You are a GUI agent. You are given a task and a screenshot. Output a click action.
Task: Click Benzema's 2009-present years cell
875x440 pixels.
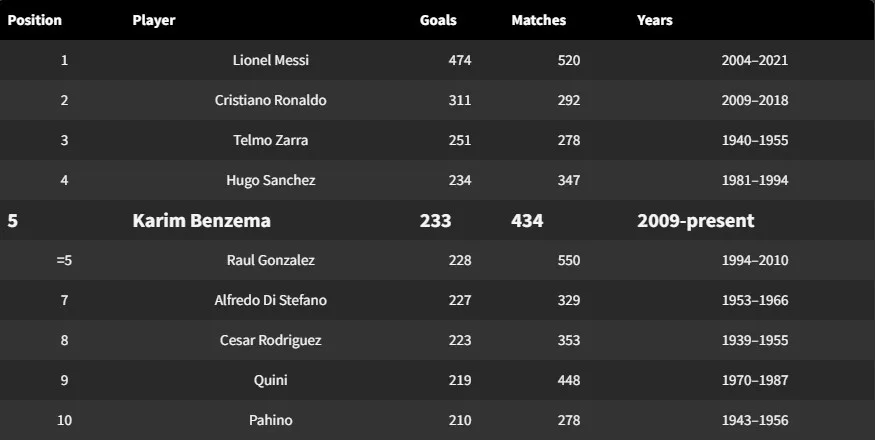[x=696, y=221]
